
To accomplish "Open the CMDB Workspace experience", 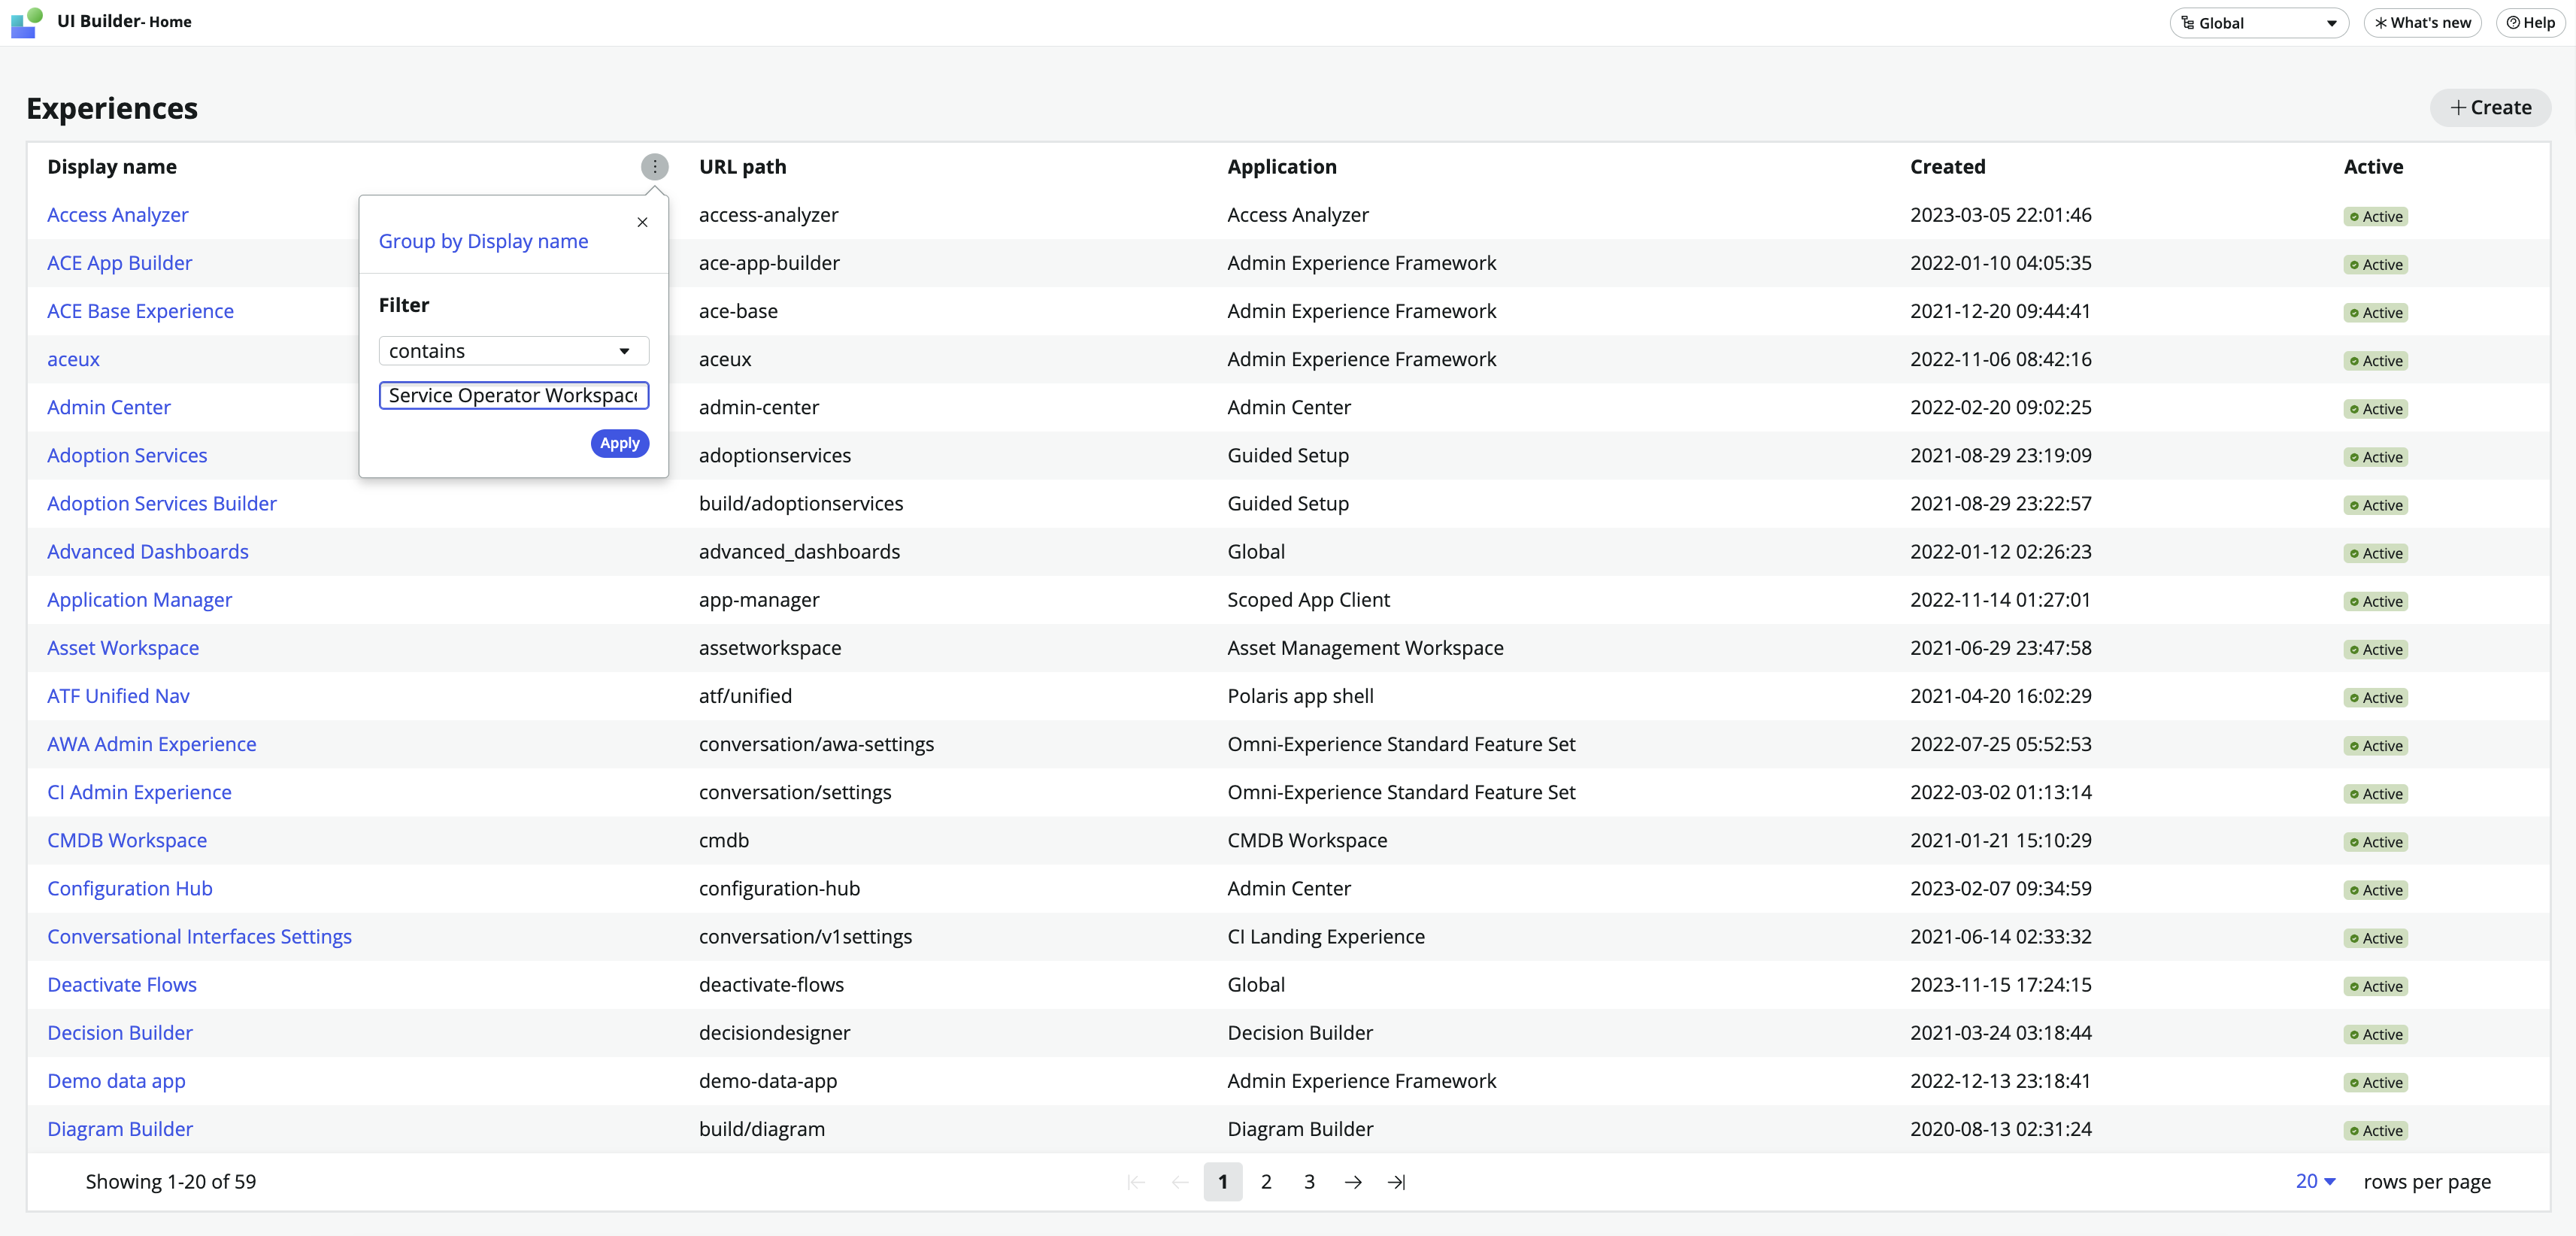I will pos(127,840).
